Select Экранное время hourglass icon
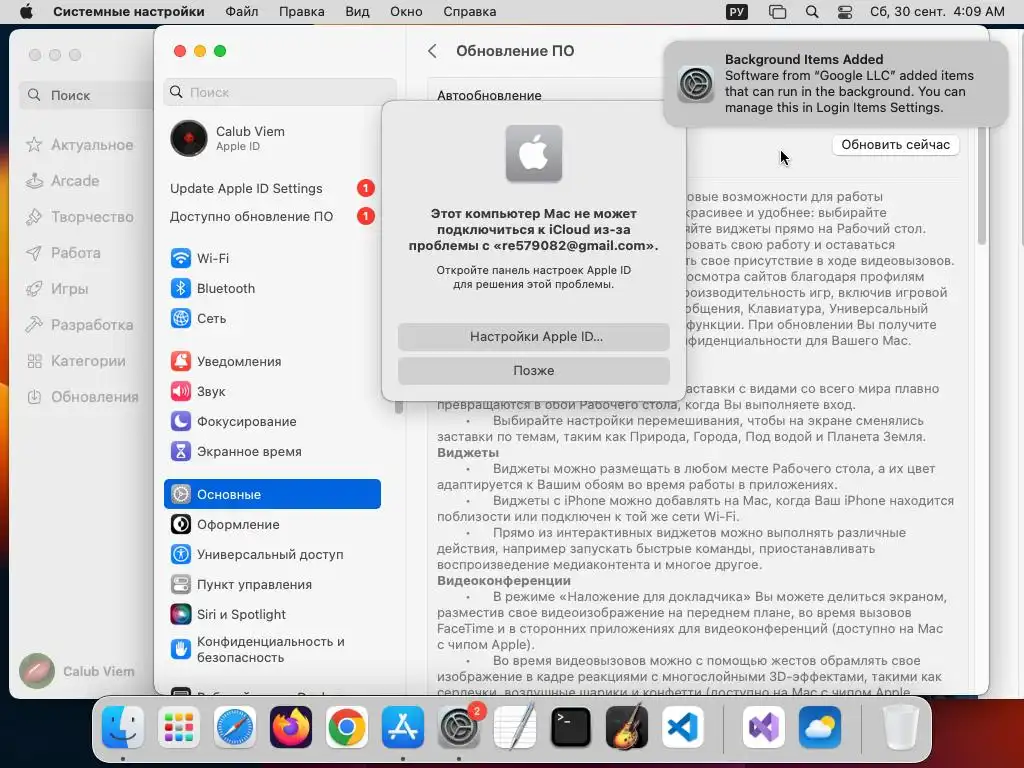 (x=181, y=451)
